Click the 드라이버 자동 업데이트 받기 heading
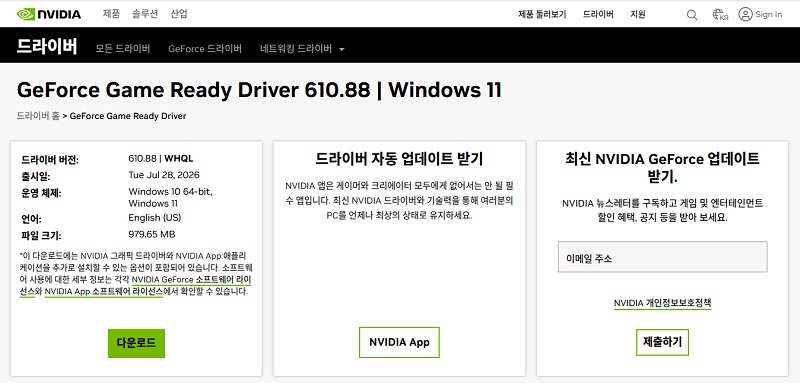This screenshot has height=383, width=800. 399,159
